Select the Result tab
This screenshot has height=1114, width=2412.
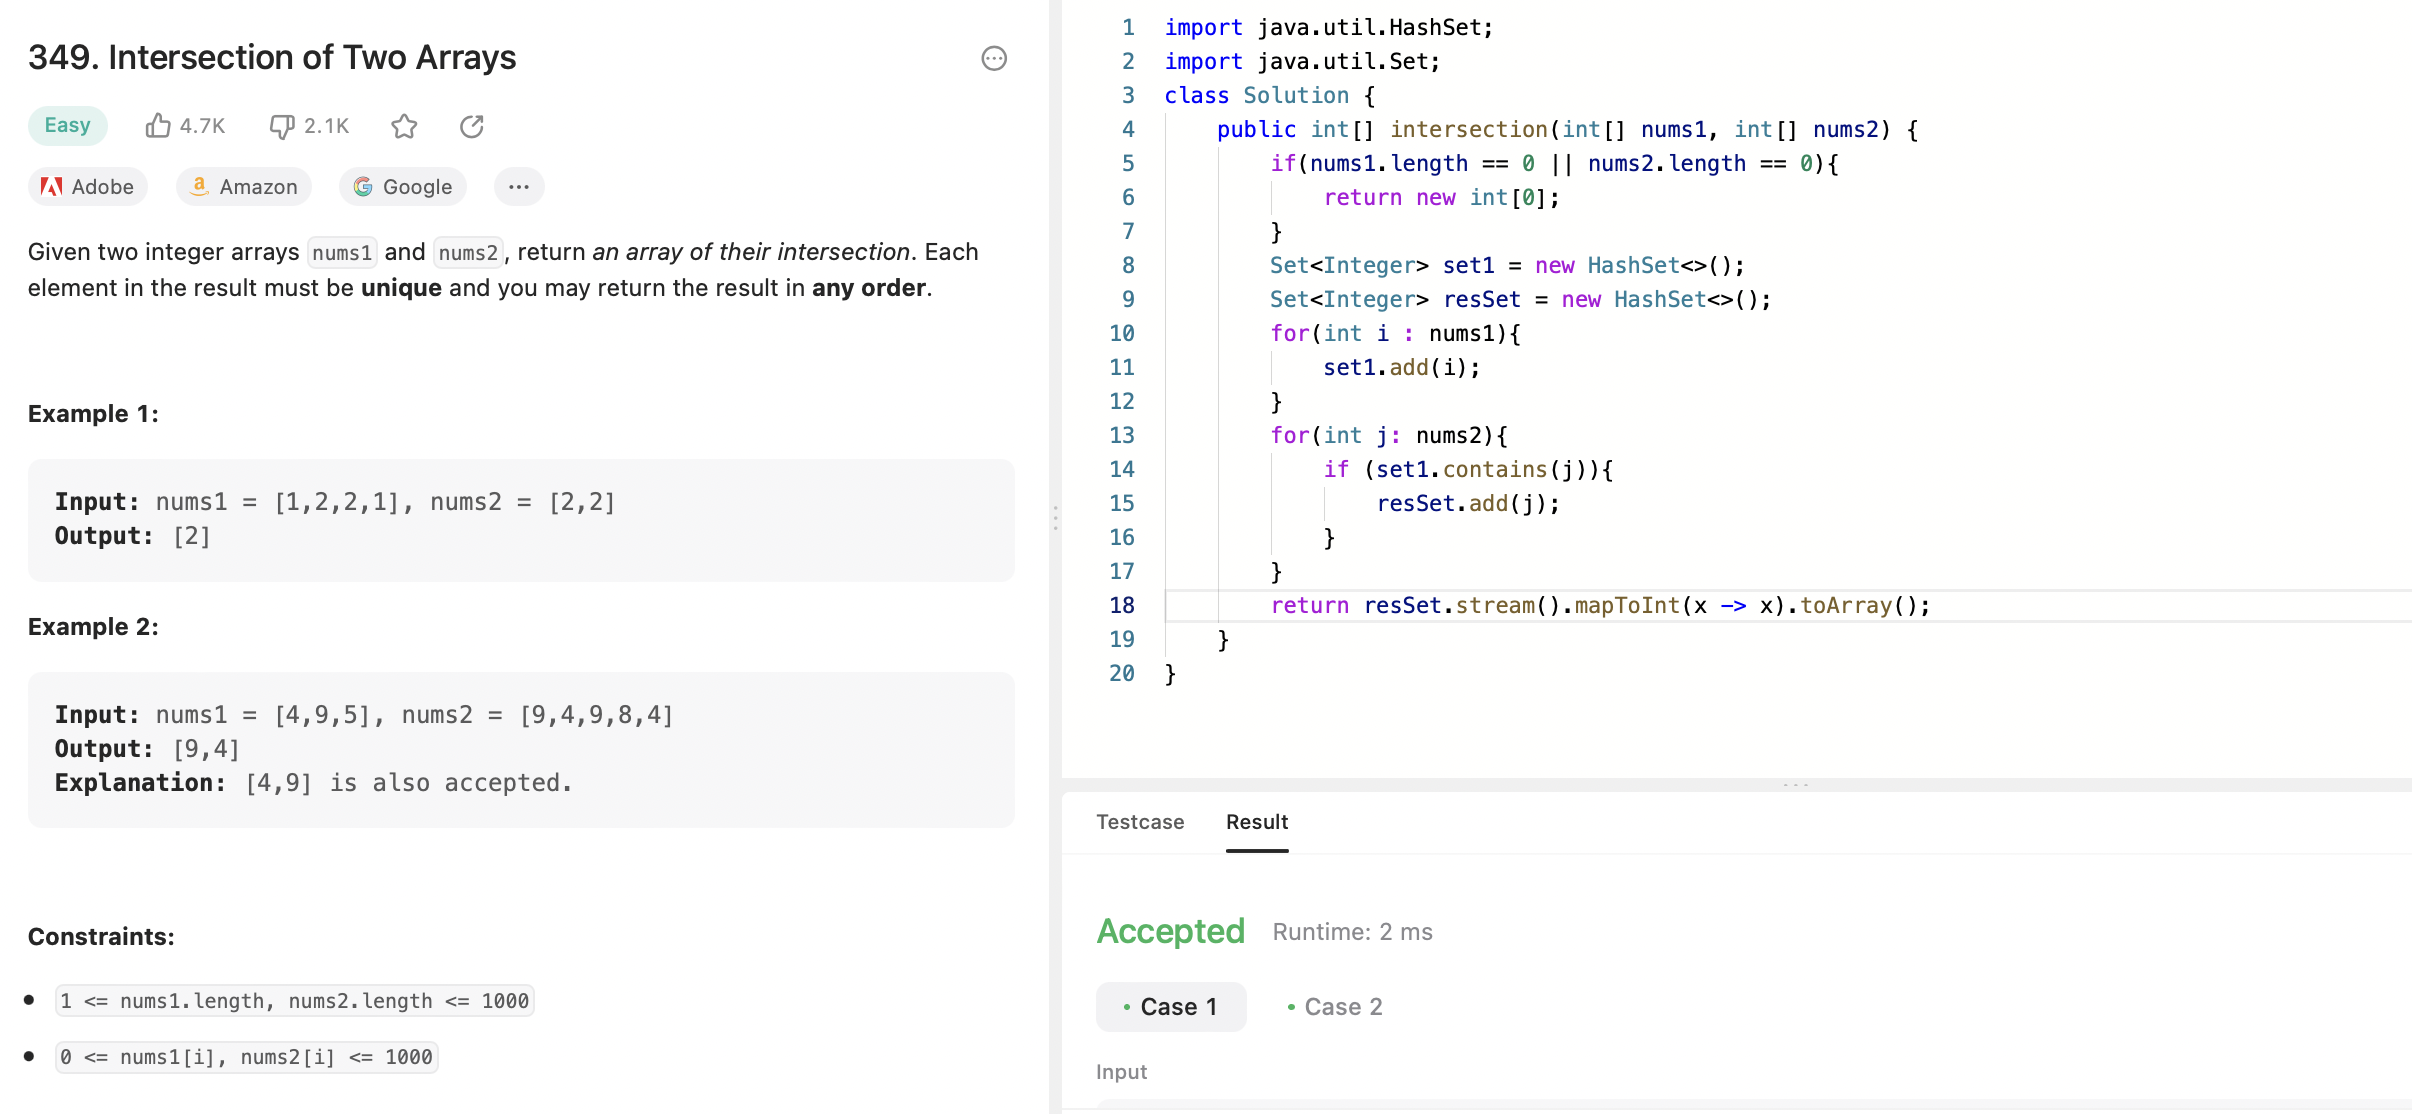tap(1257, 822)
